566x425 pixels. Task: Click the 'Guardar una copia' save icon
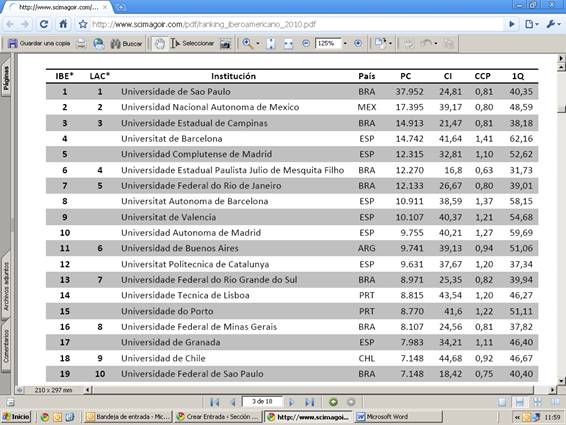[13, 44]
